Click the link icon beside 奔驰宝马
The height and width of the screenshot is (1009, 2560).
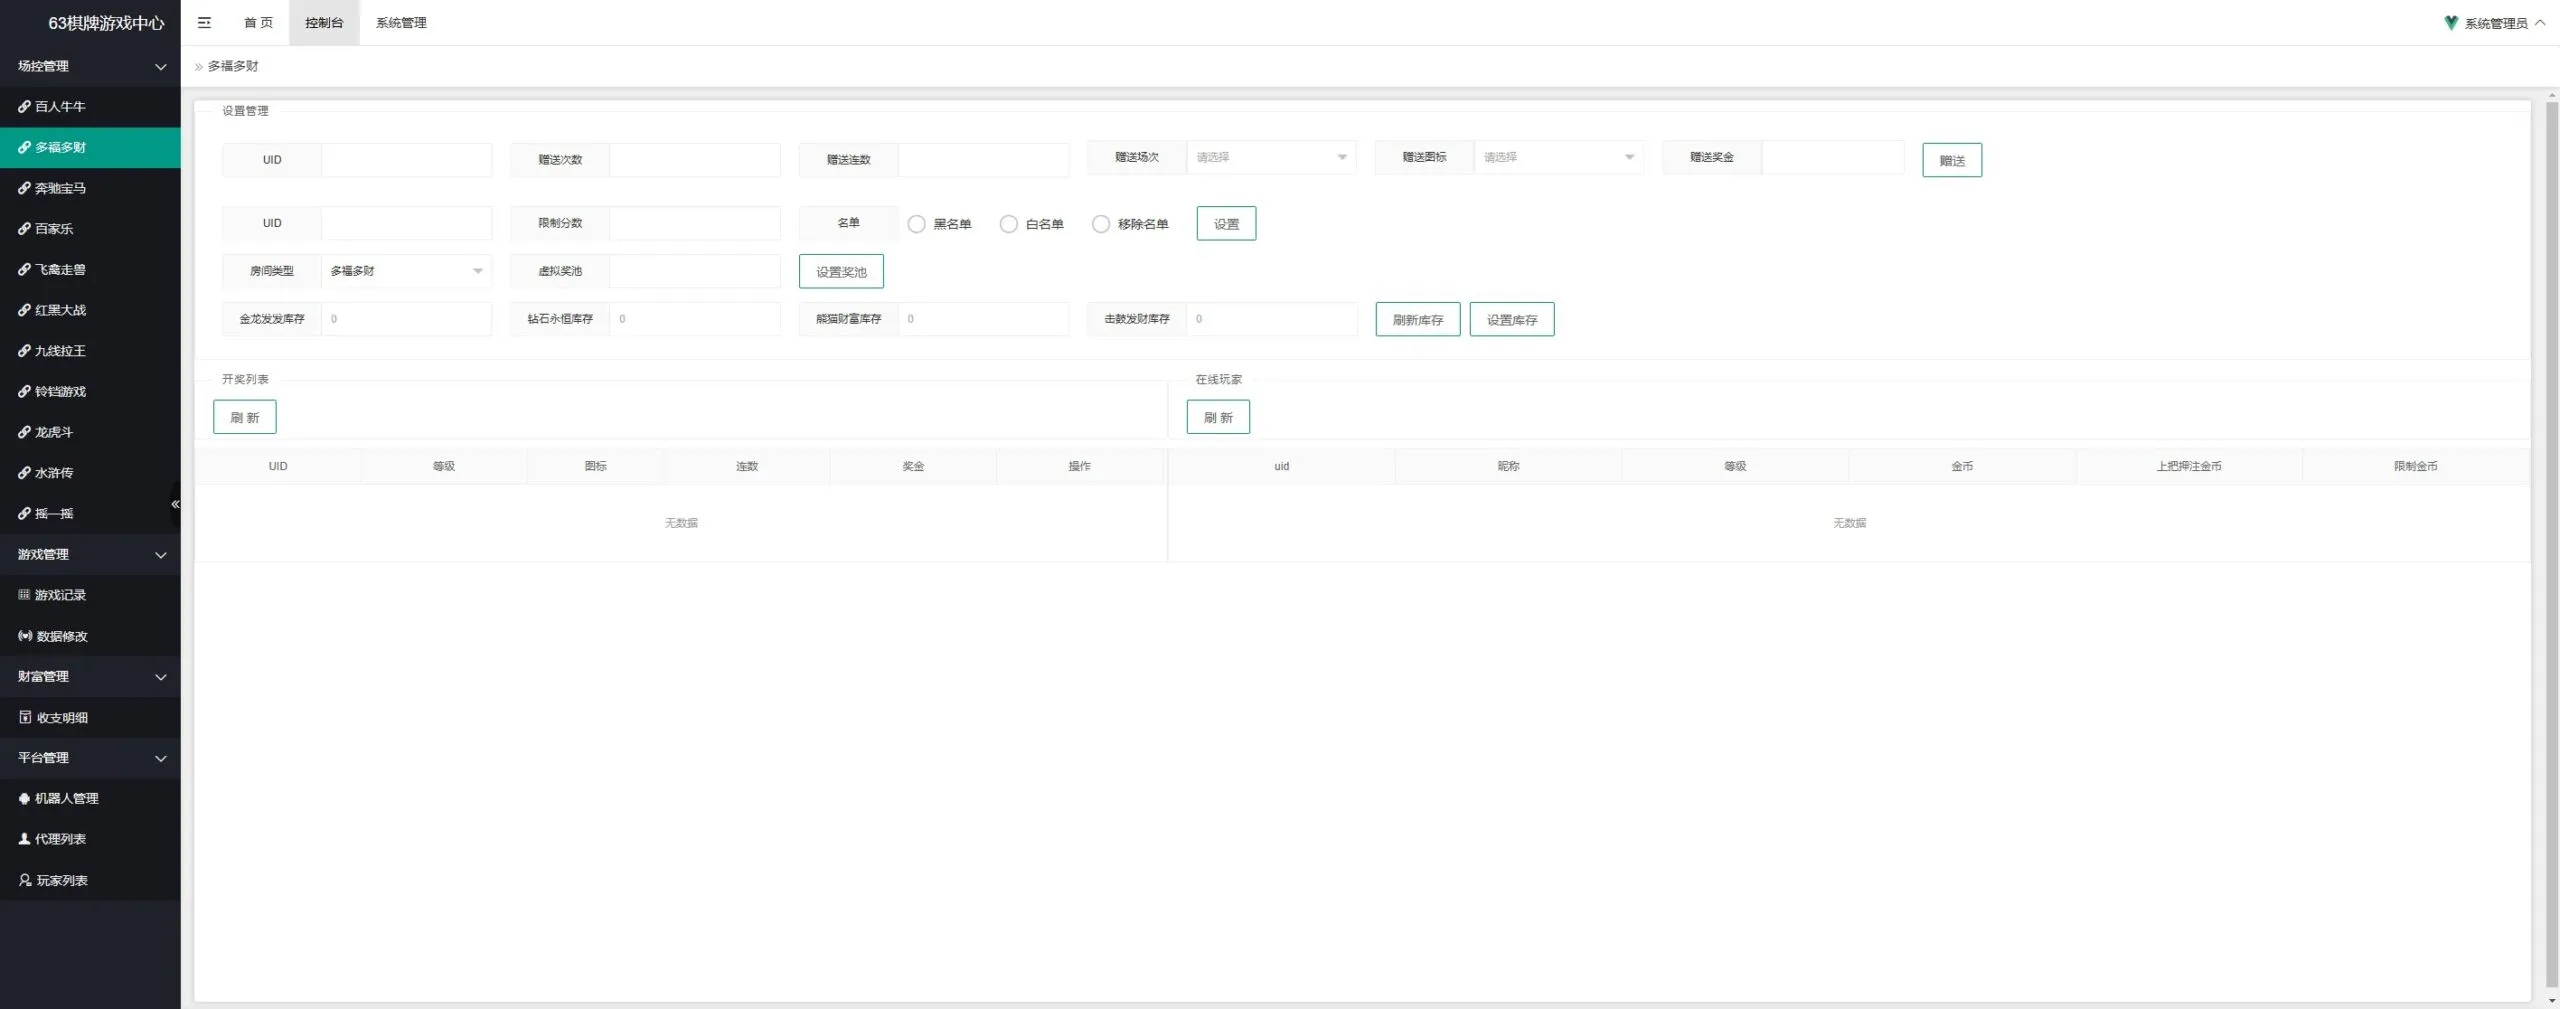[24, 188]
